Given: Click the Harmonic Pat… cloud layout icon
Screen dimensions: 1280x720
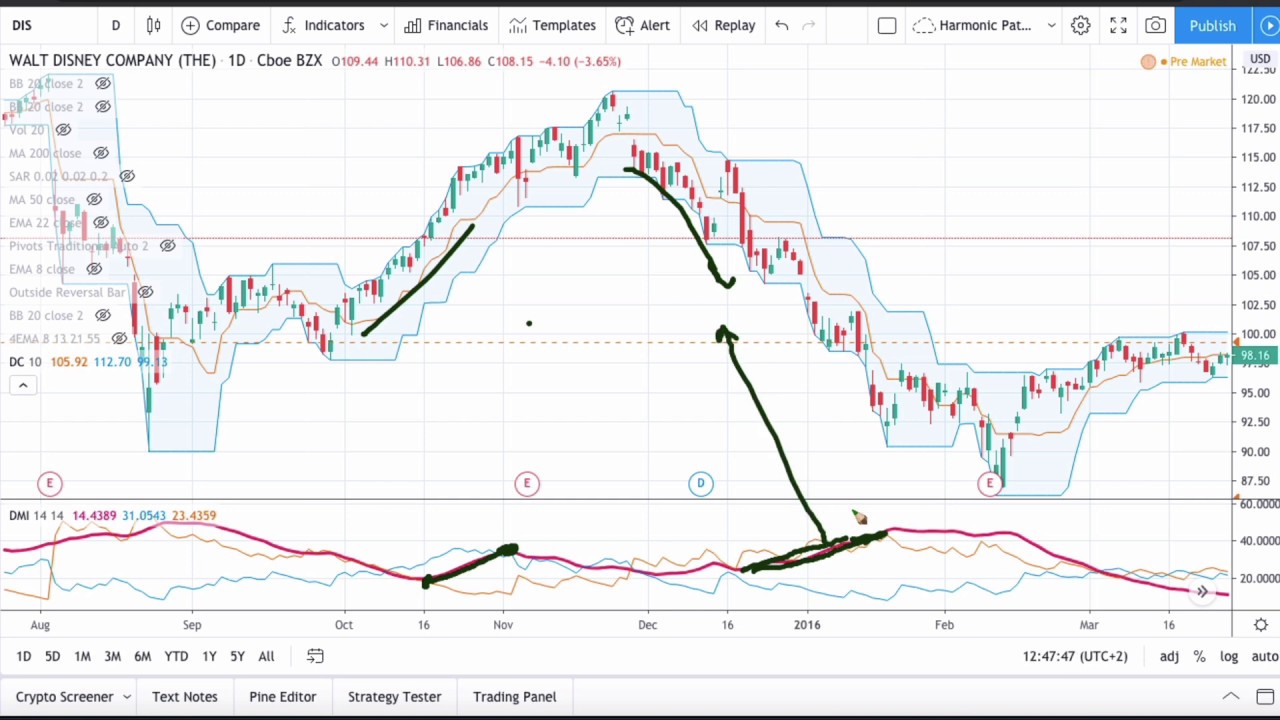Looking at the screenshot, I should [x=923, y=25].
